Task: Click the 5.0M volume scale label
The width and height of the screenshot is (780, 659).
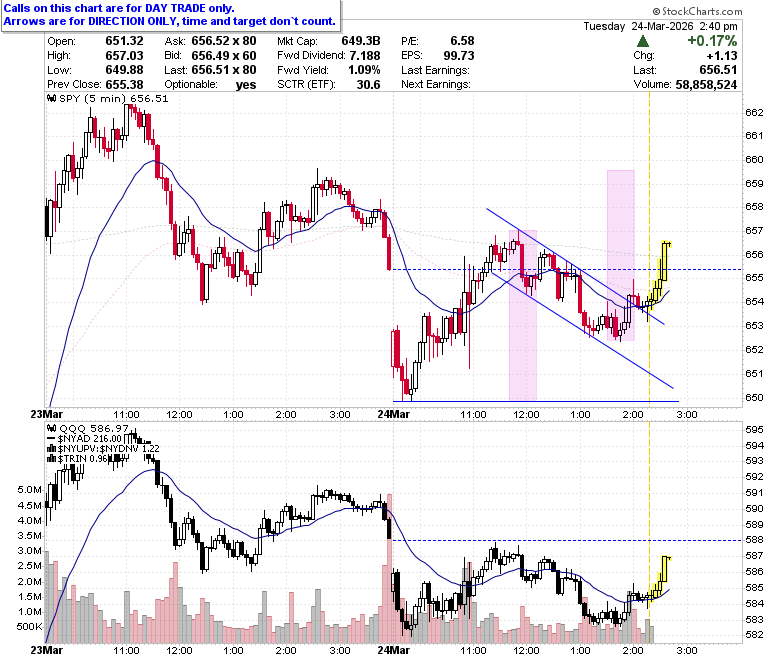Action: pos(29,489)
